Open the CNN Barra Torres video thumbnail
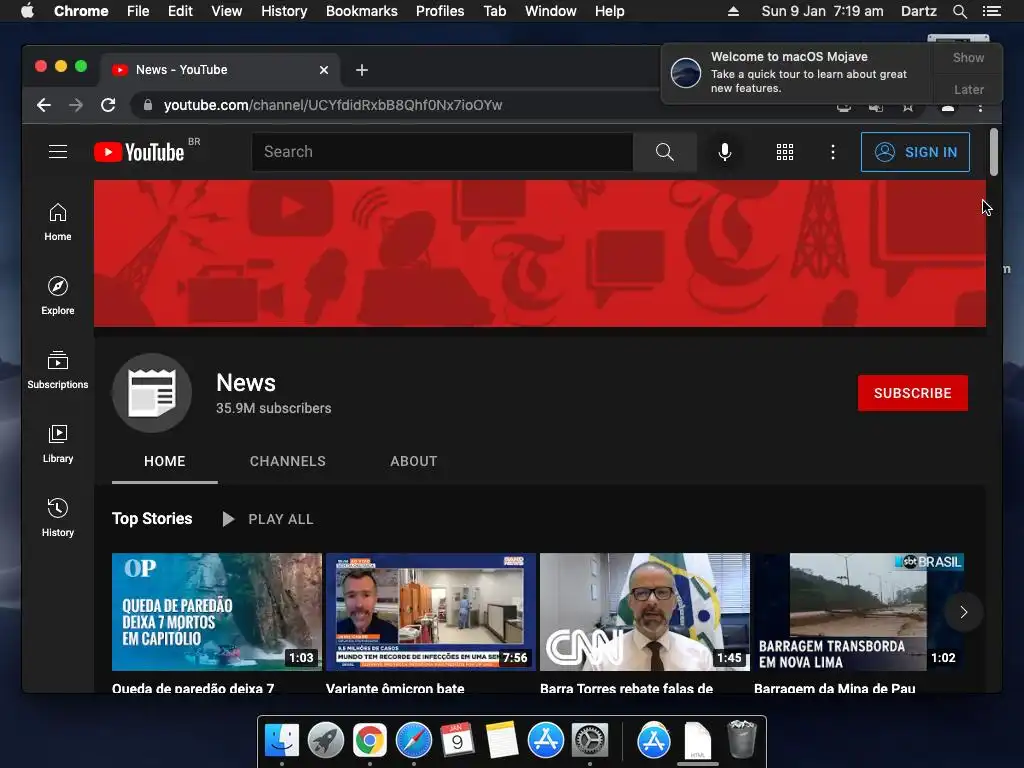Viewport: 1024px width, 768px height. 645,612
